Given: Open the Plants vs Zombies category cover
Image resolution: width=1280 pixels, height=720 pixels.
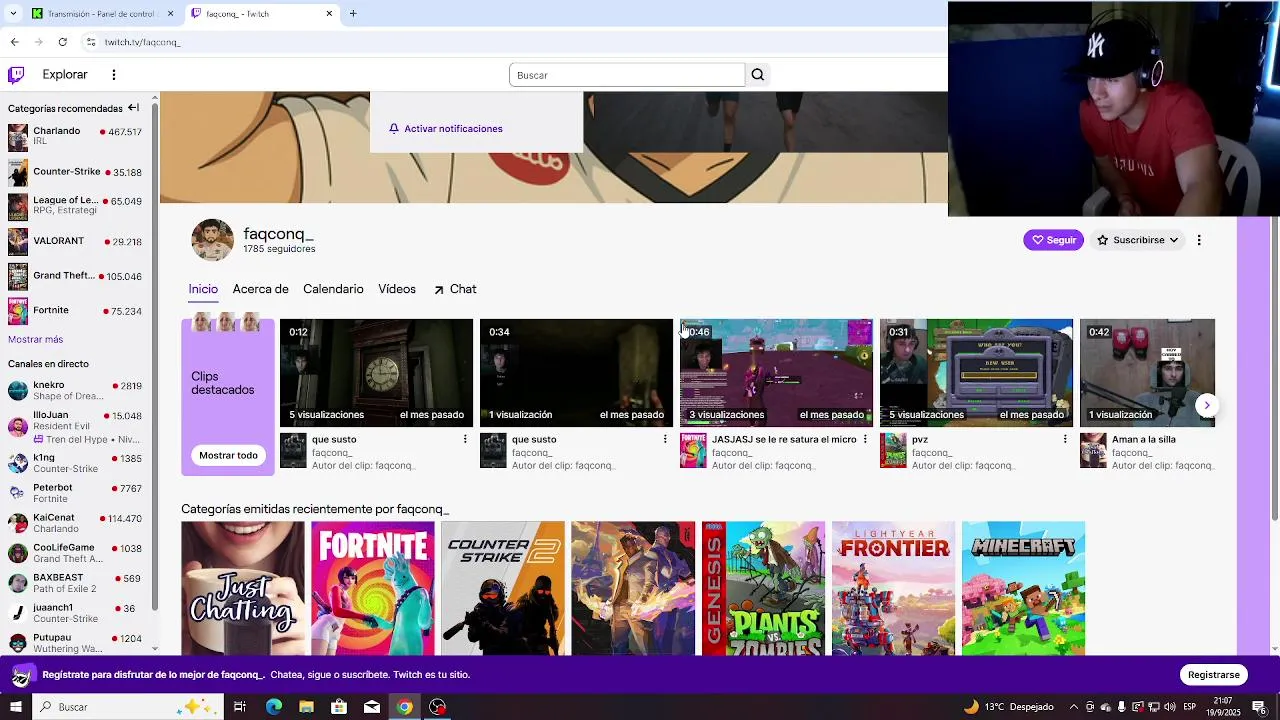Looking at the screenshot, I should tap(763, 588).
